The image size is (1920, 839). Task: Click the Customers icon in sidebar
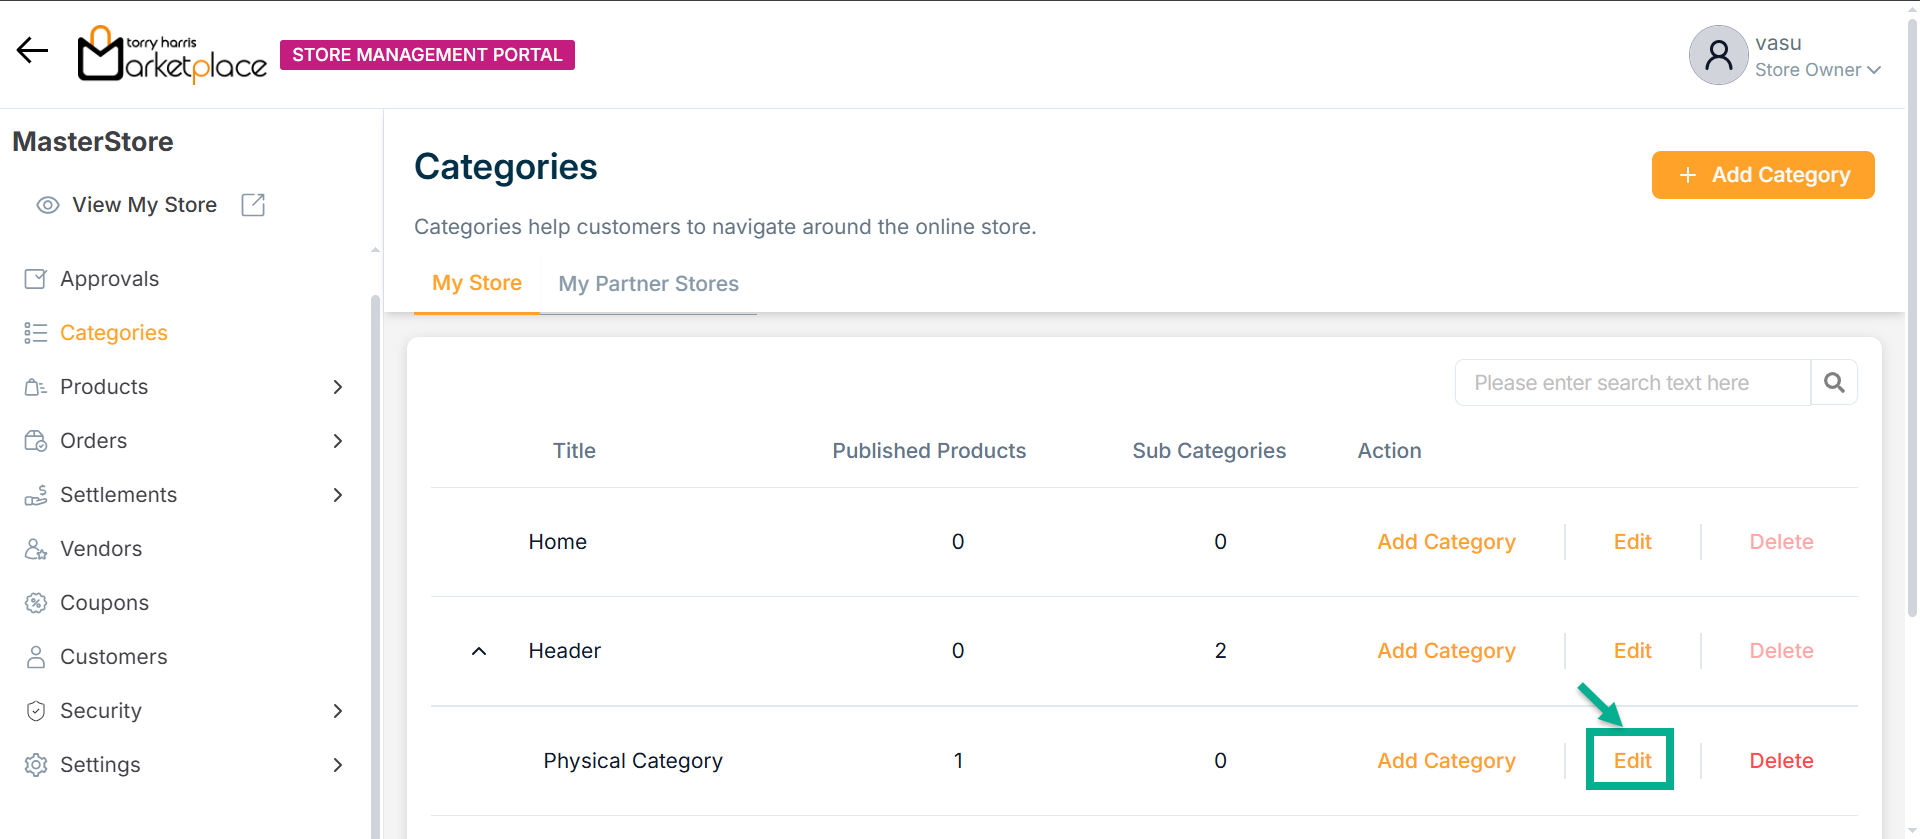36,657
